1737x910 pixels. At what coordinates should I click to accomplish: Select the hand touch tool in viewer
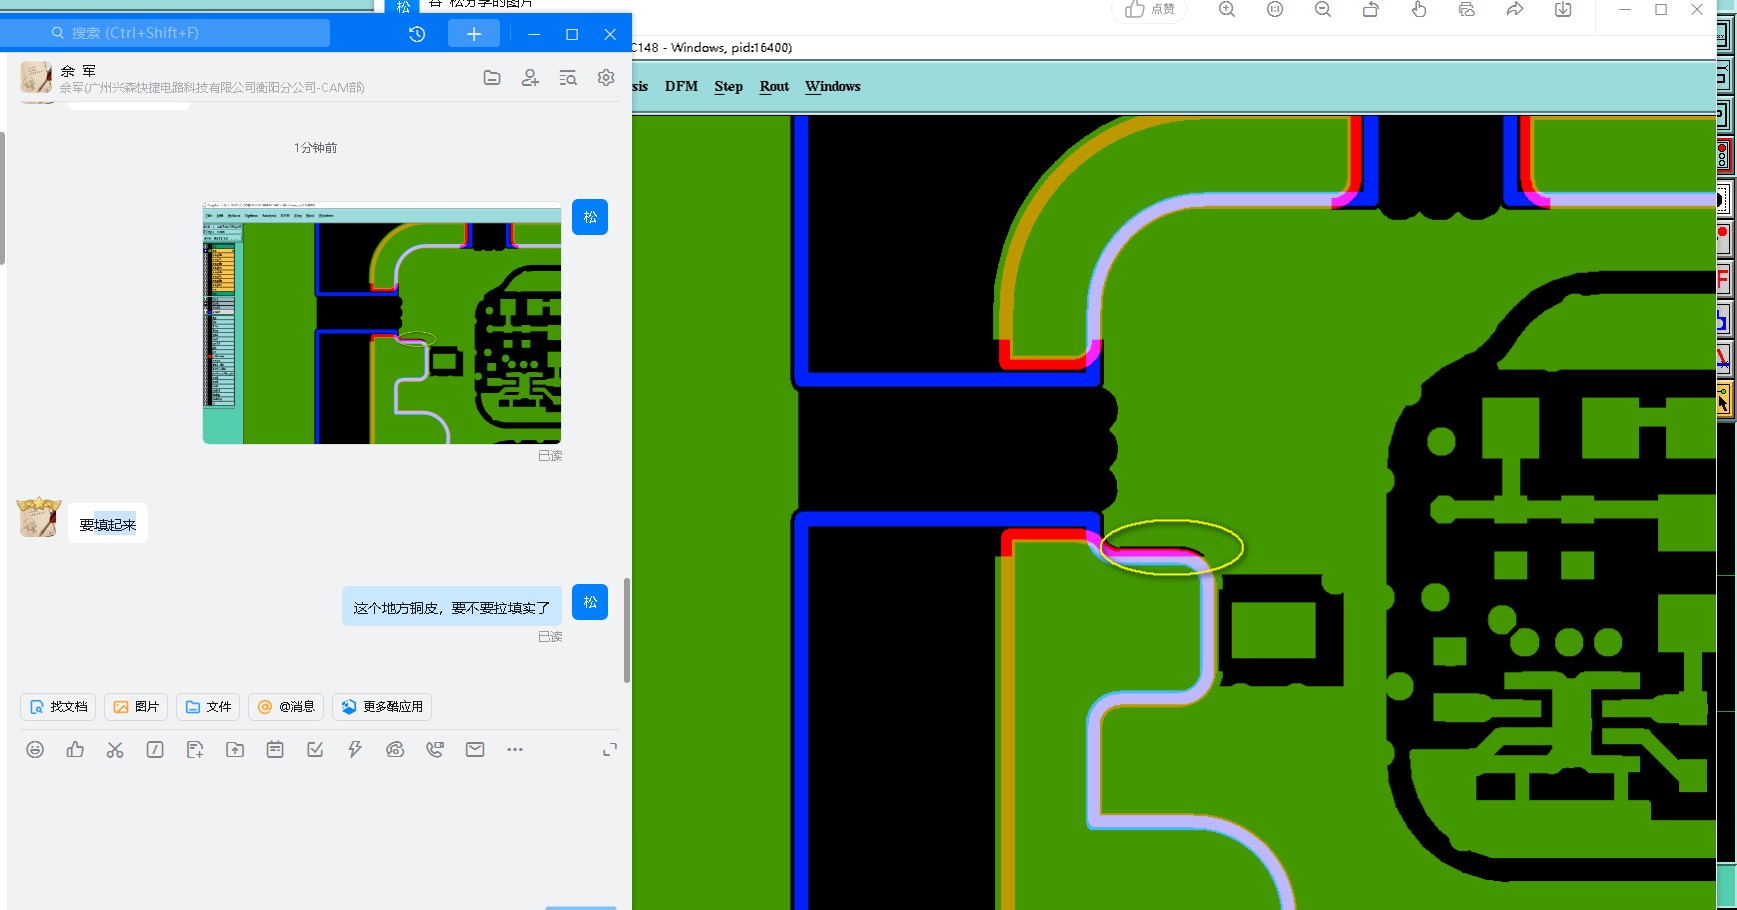coord(1419,10)
